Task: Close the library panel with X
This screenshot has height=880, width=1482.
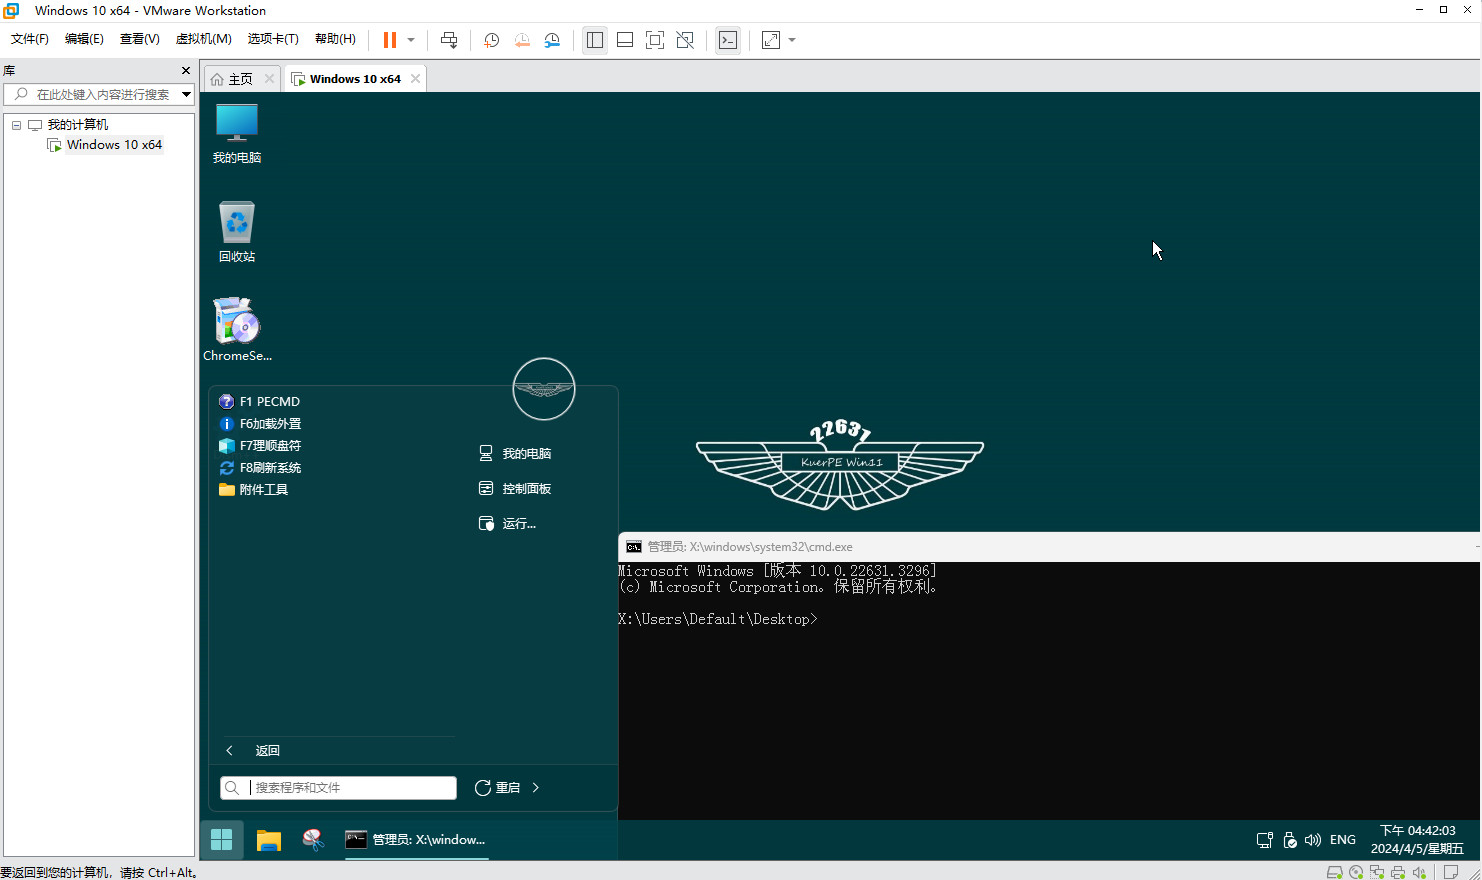Action: tap(186, 71)
